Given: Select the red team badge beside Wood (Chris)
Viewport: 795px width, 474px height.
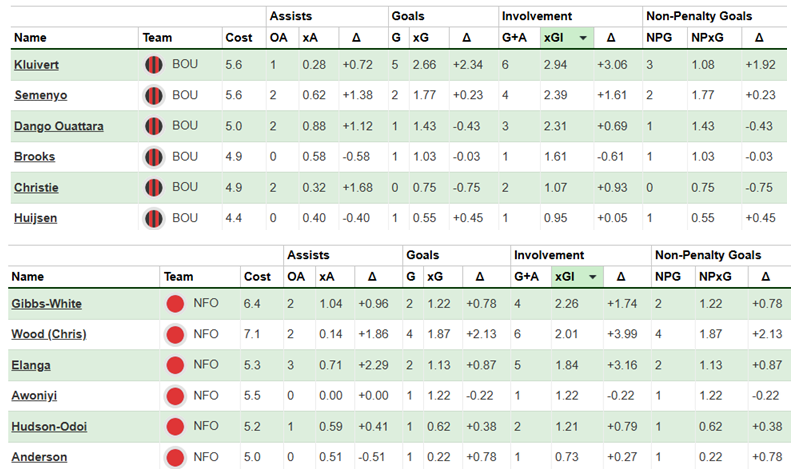Looking at the screenshot, I should [175, 334].
